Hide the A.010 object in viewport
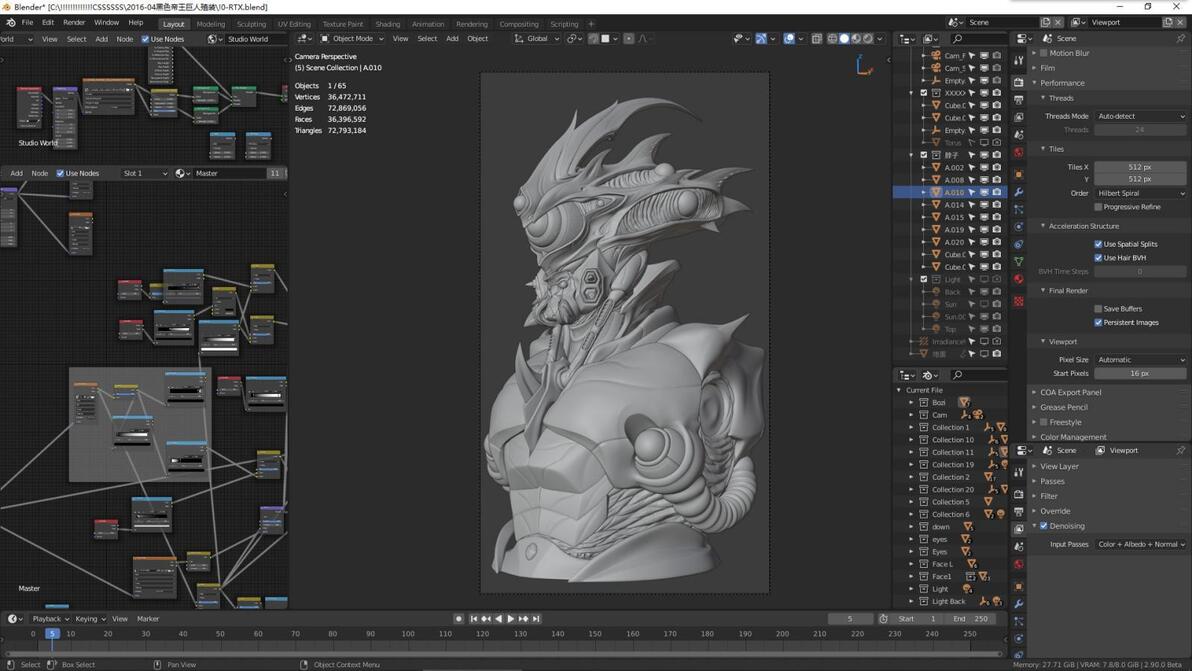 pyautogui.click(x=984, y=192)
